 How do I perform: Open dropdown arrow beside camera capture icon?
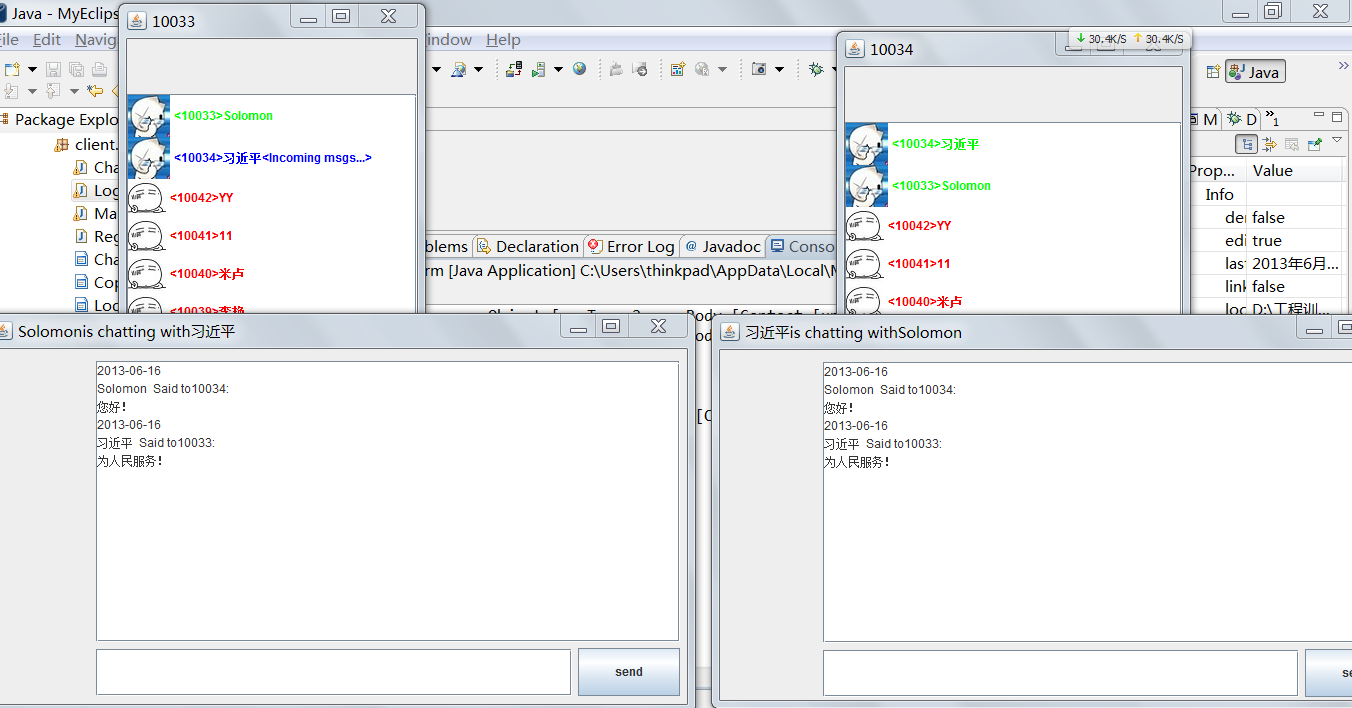tap(779, 70)
